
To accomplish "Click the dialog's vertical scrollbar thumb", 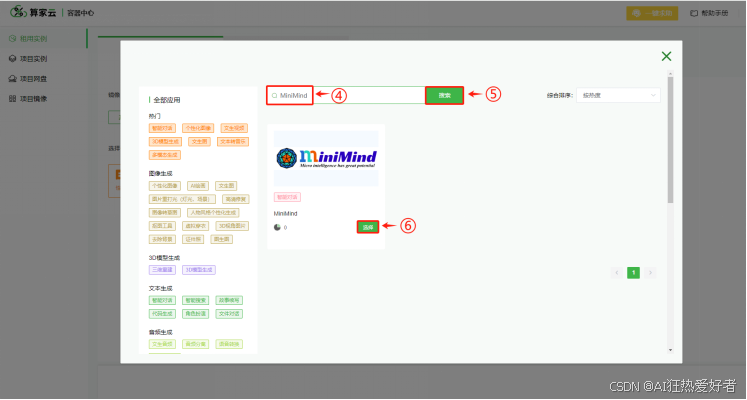I will coord(670,140).
